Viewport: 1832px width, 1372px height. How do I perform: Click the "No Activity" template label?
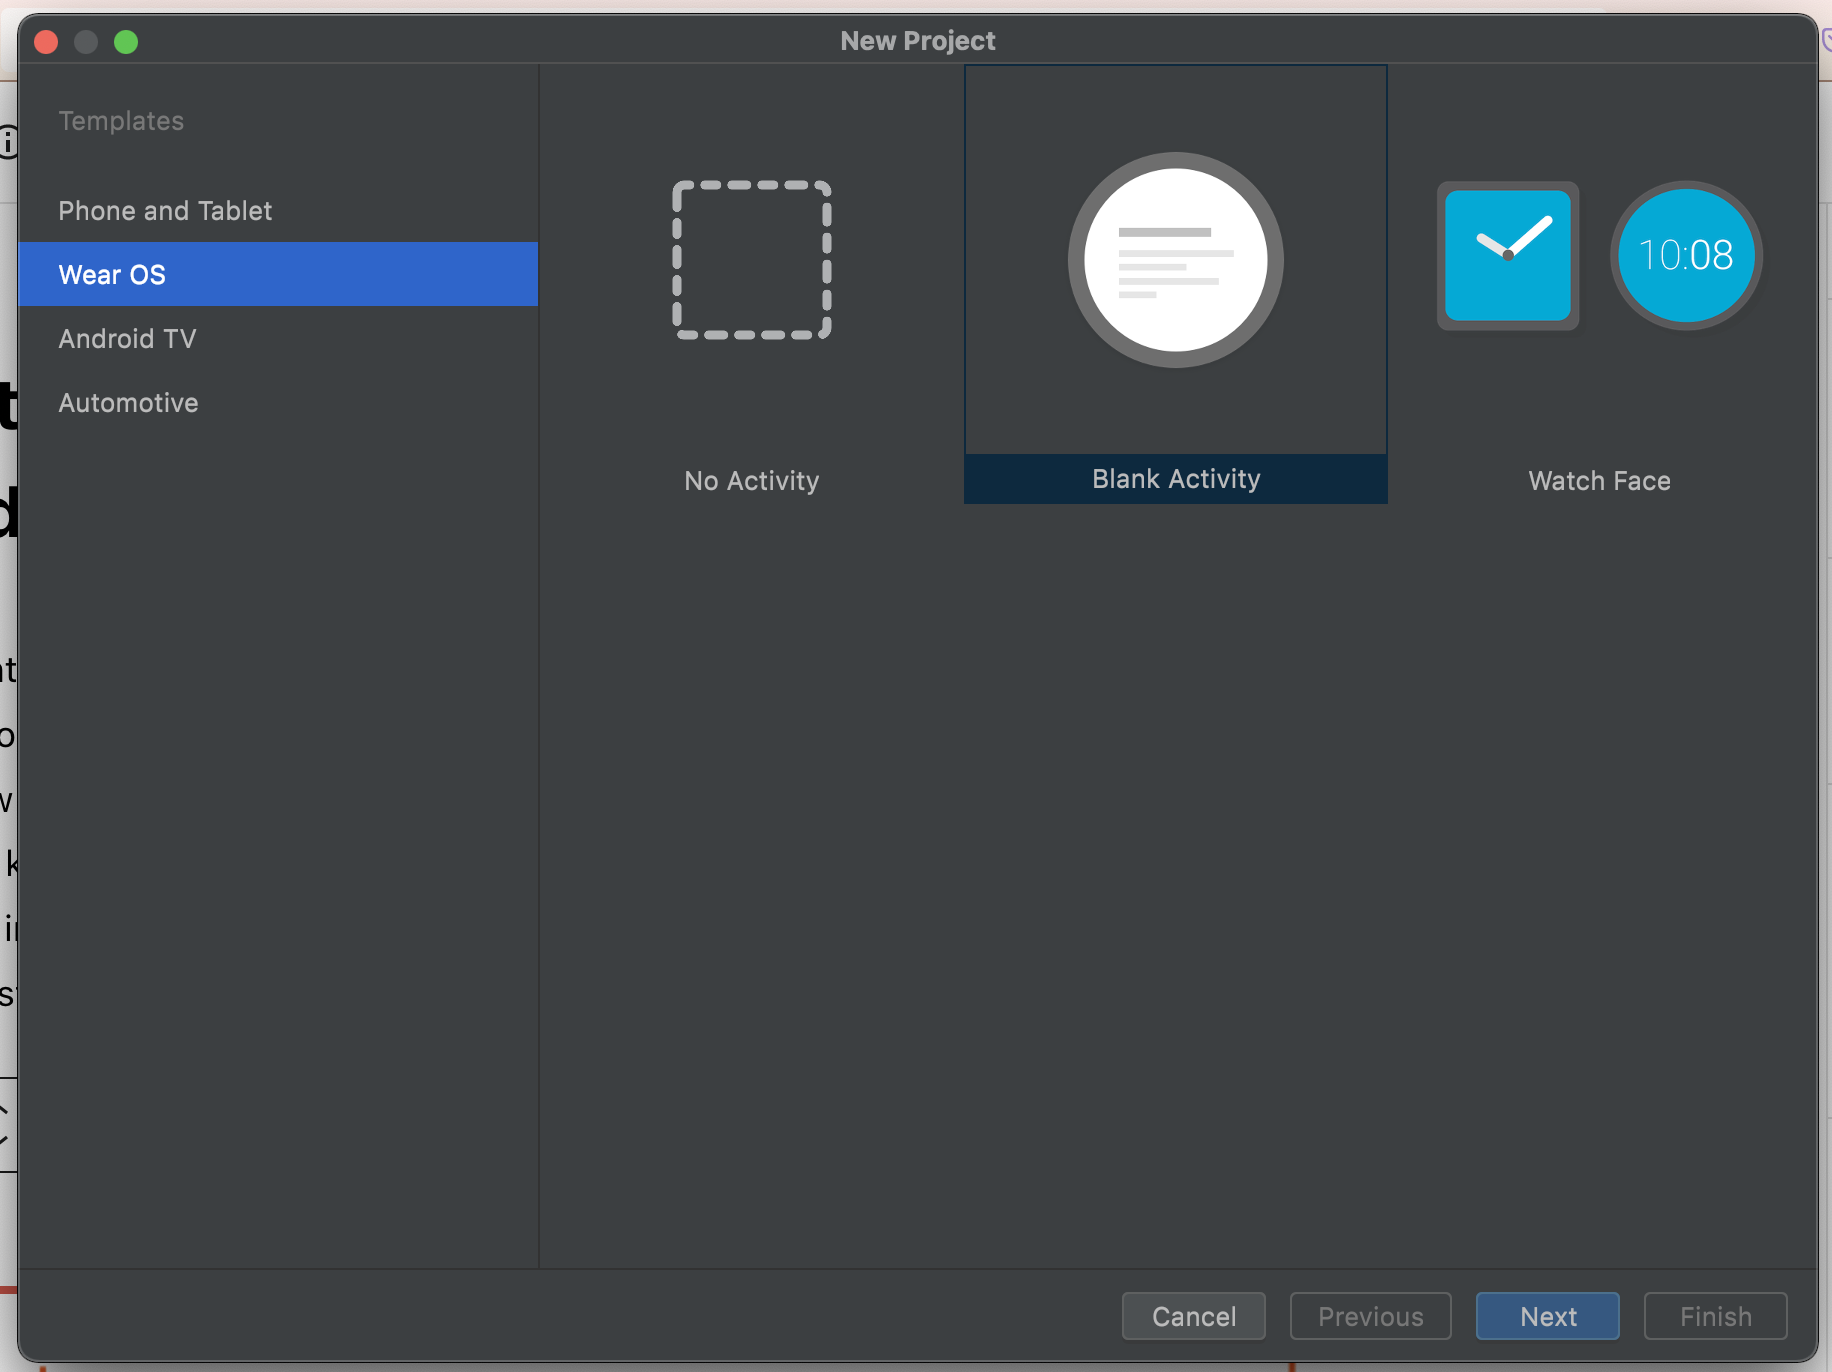752,481
